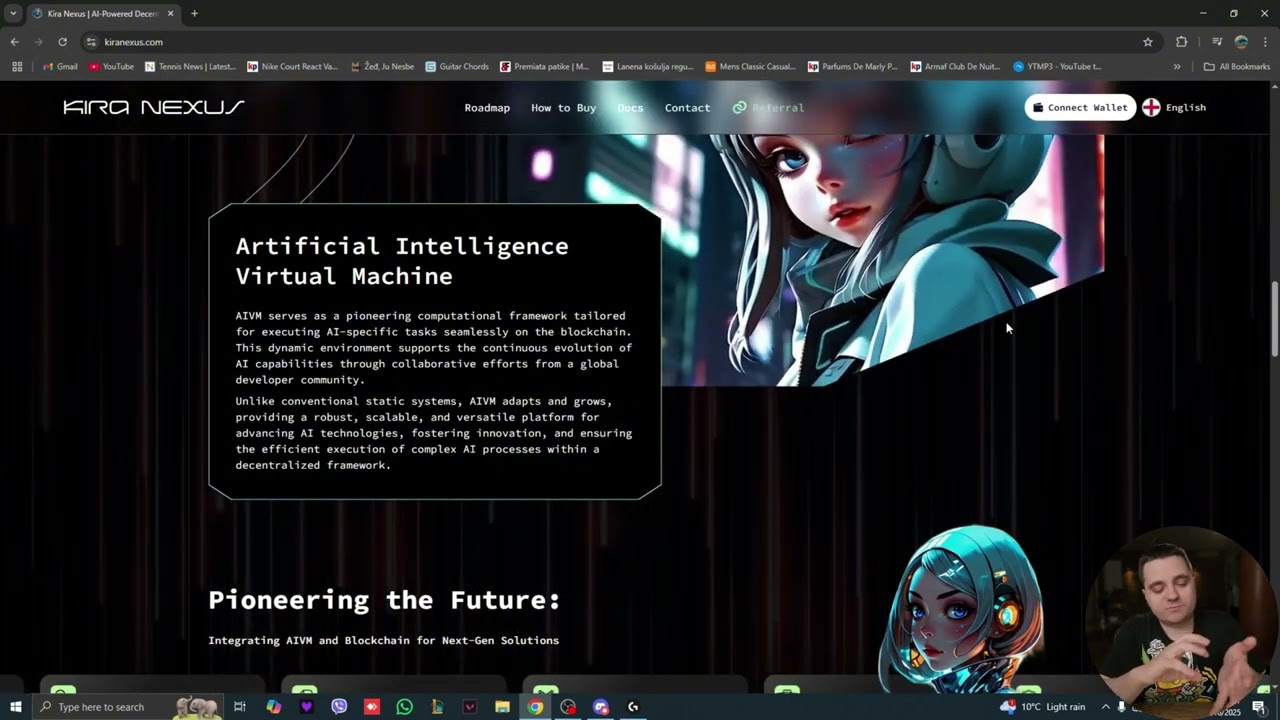Open the Žed, Ju Nesbe bookmark
This screenshot has height=720, width=1280.
382,66
